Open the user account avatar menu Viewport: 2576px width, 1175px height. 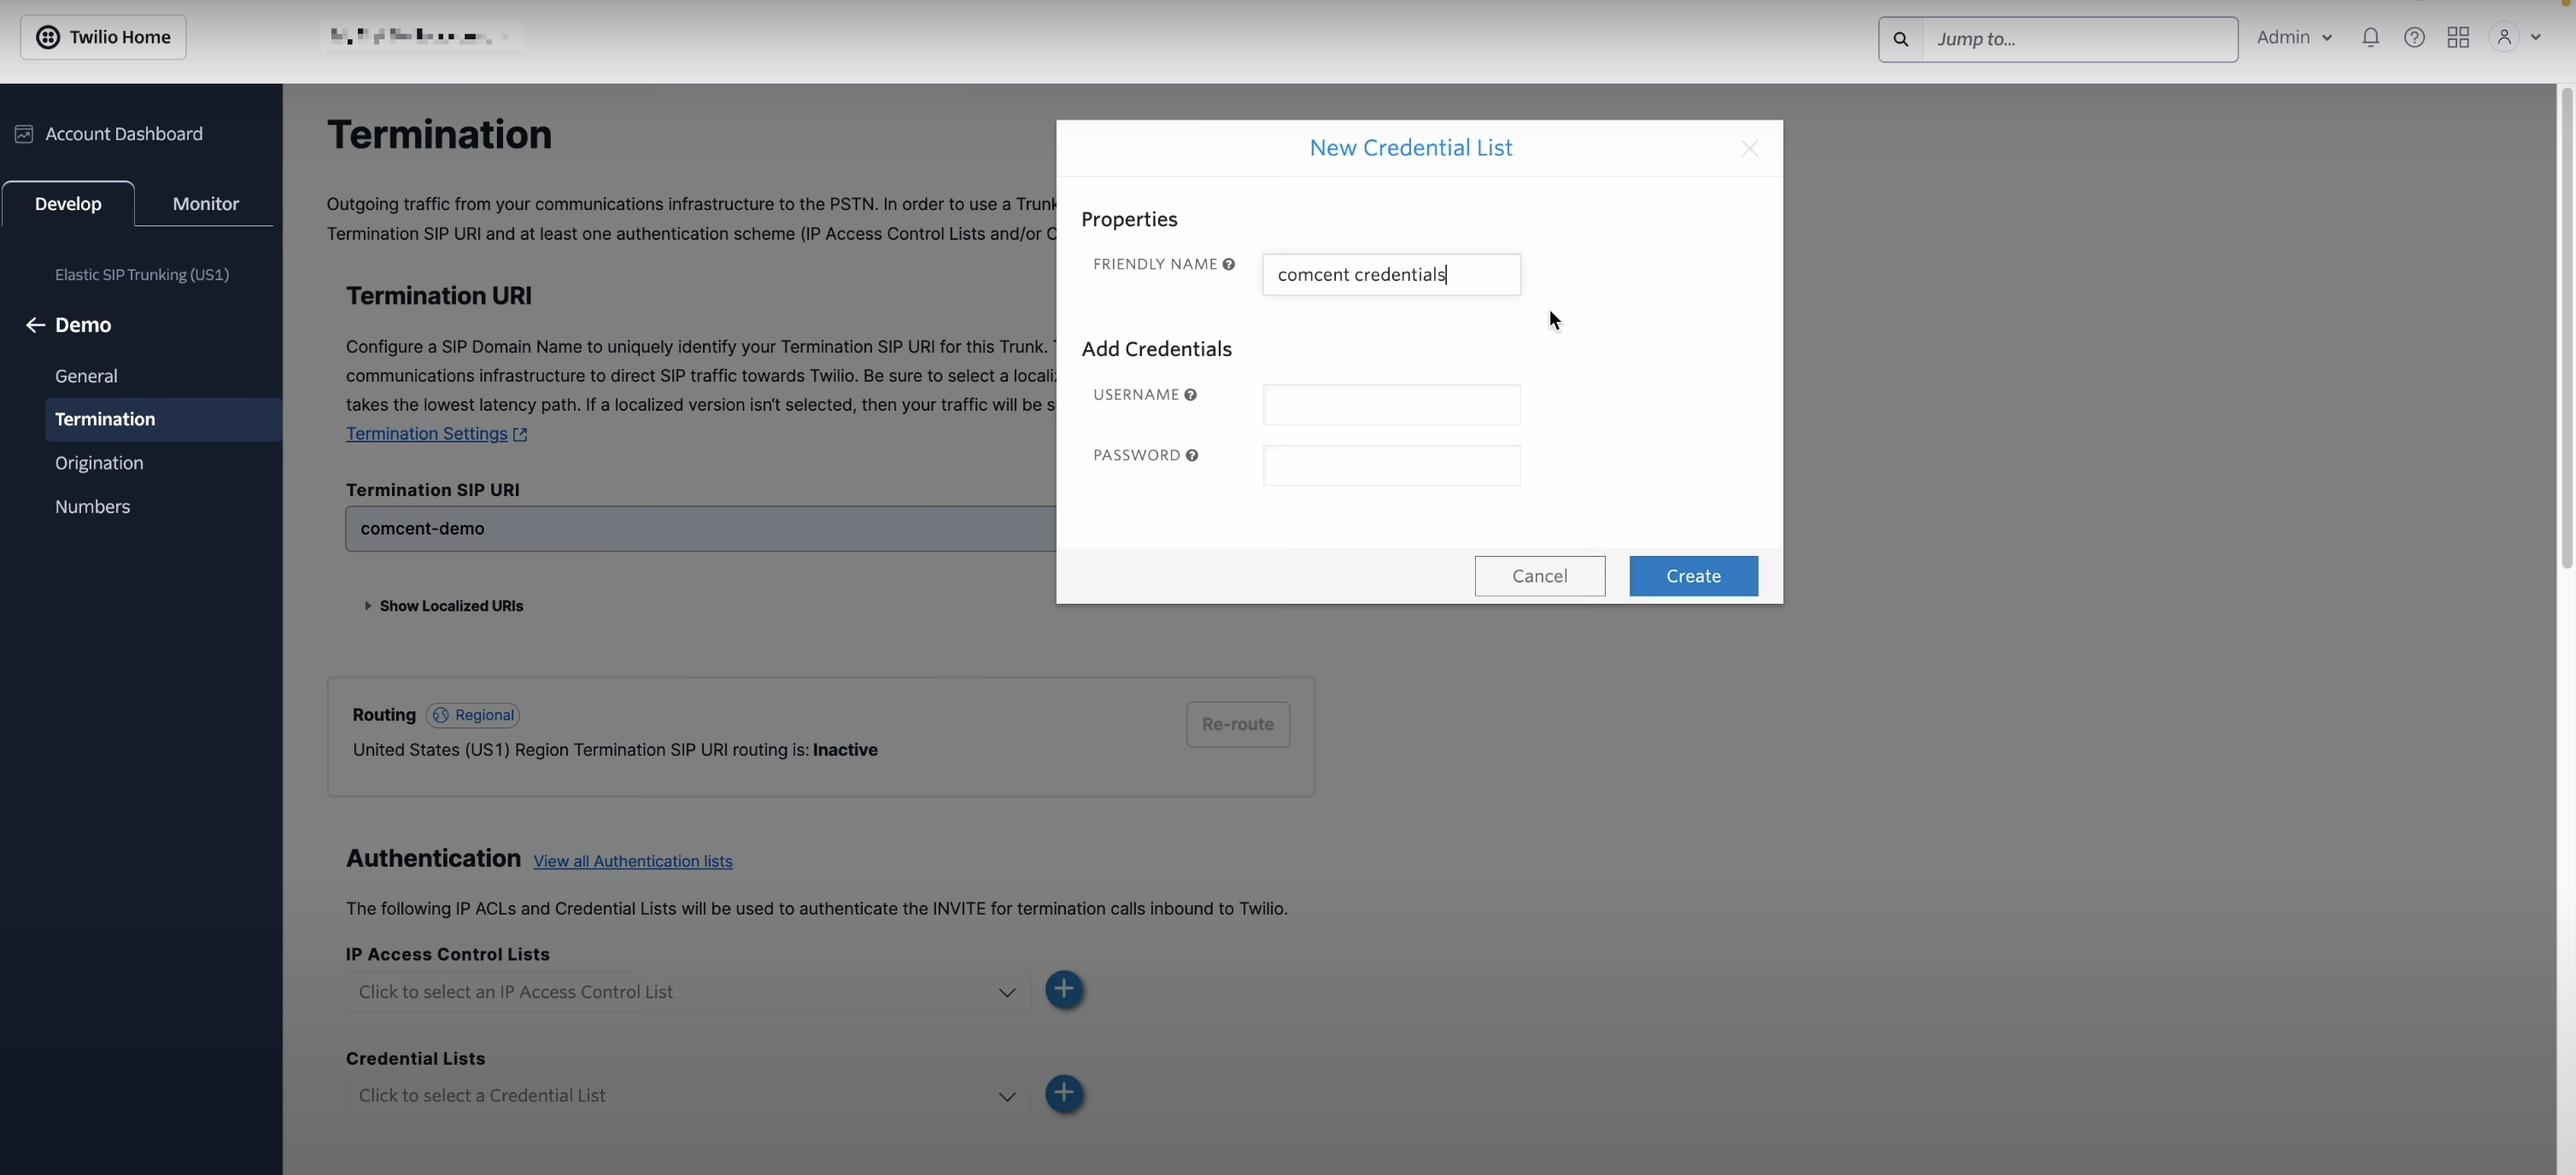pyautogui.click(x=2503, y=37)
